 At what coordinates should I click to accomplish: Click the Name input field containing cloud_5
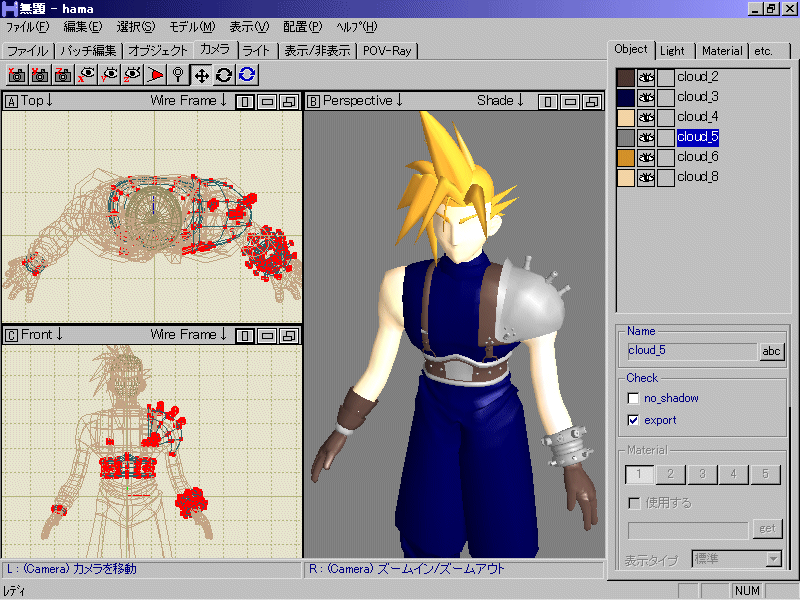(x=692, y=351)
